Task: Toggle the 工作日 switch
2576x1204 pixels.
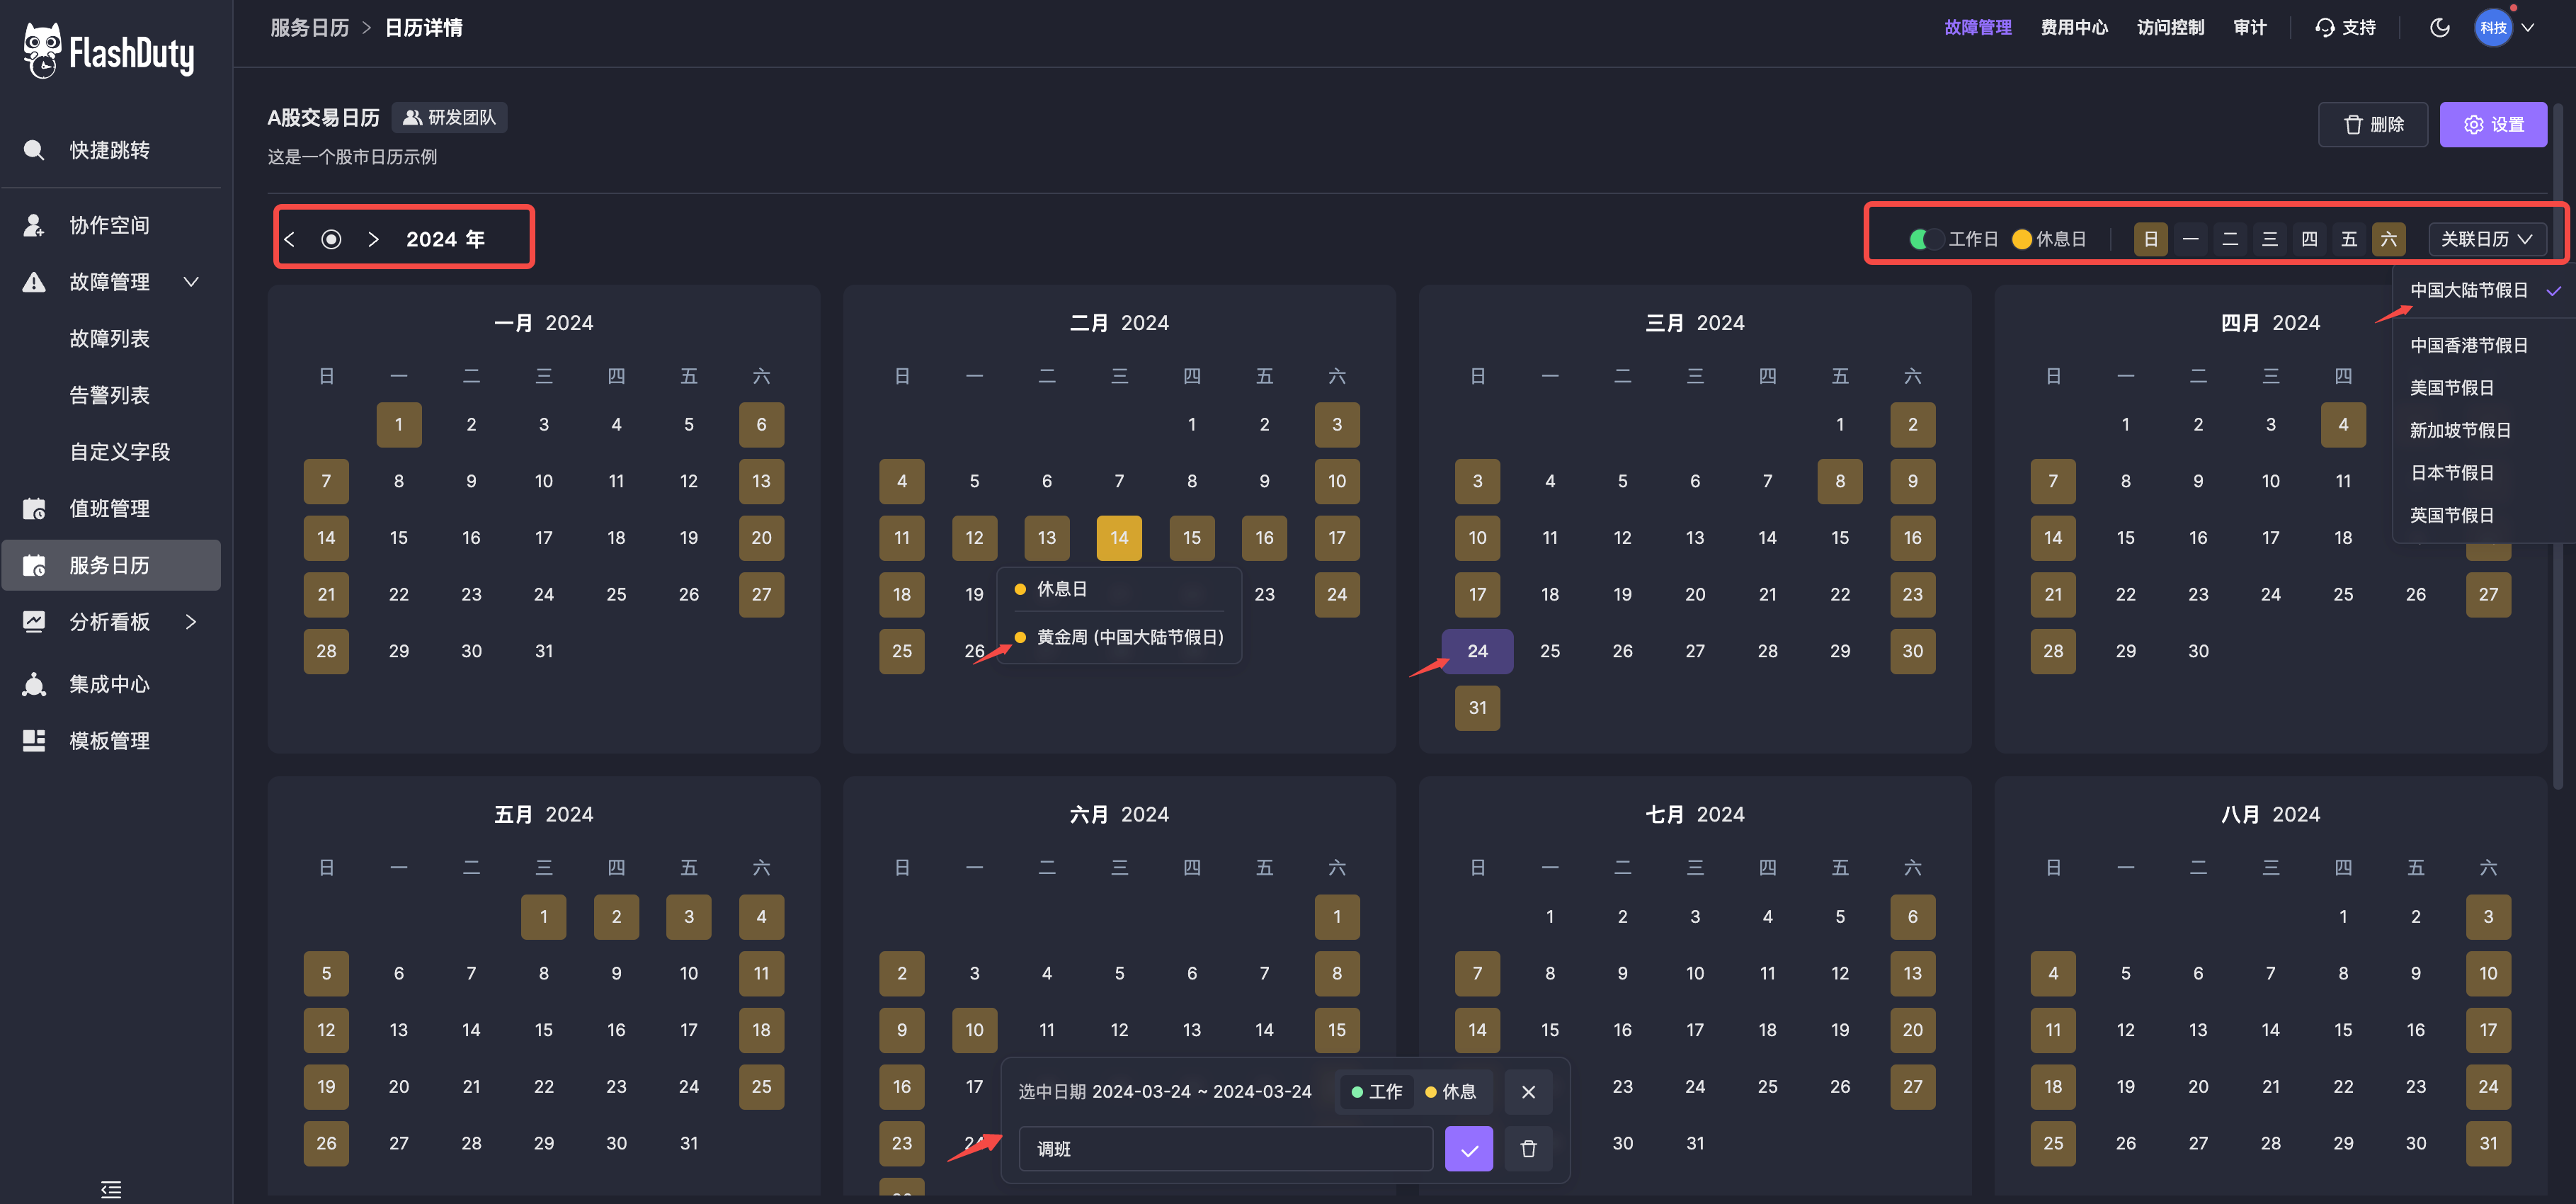Action: [1926, 239]
